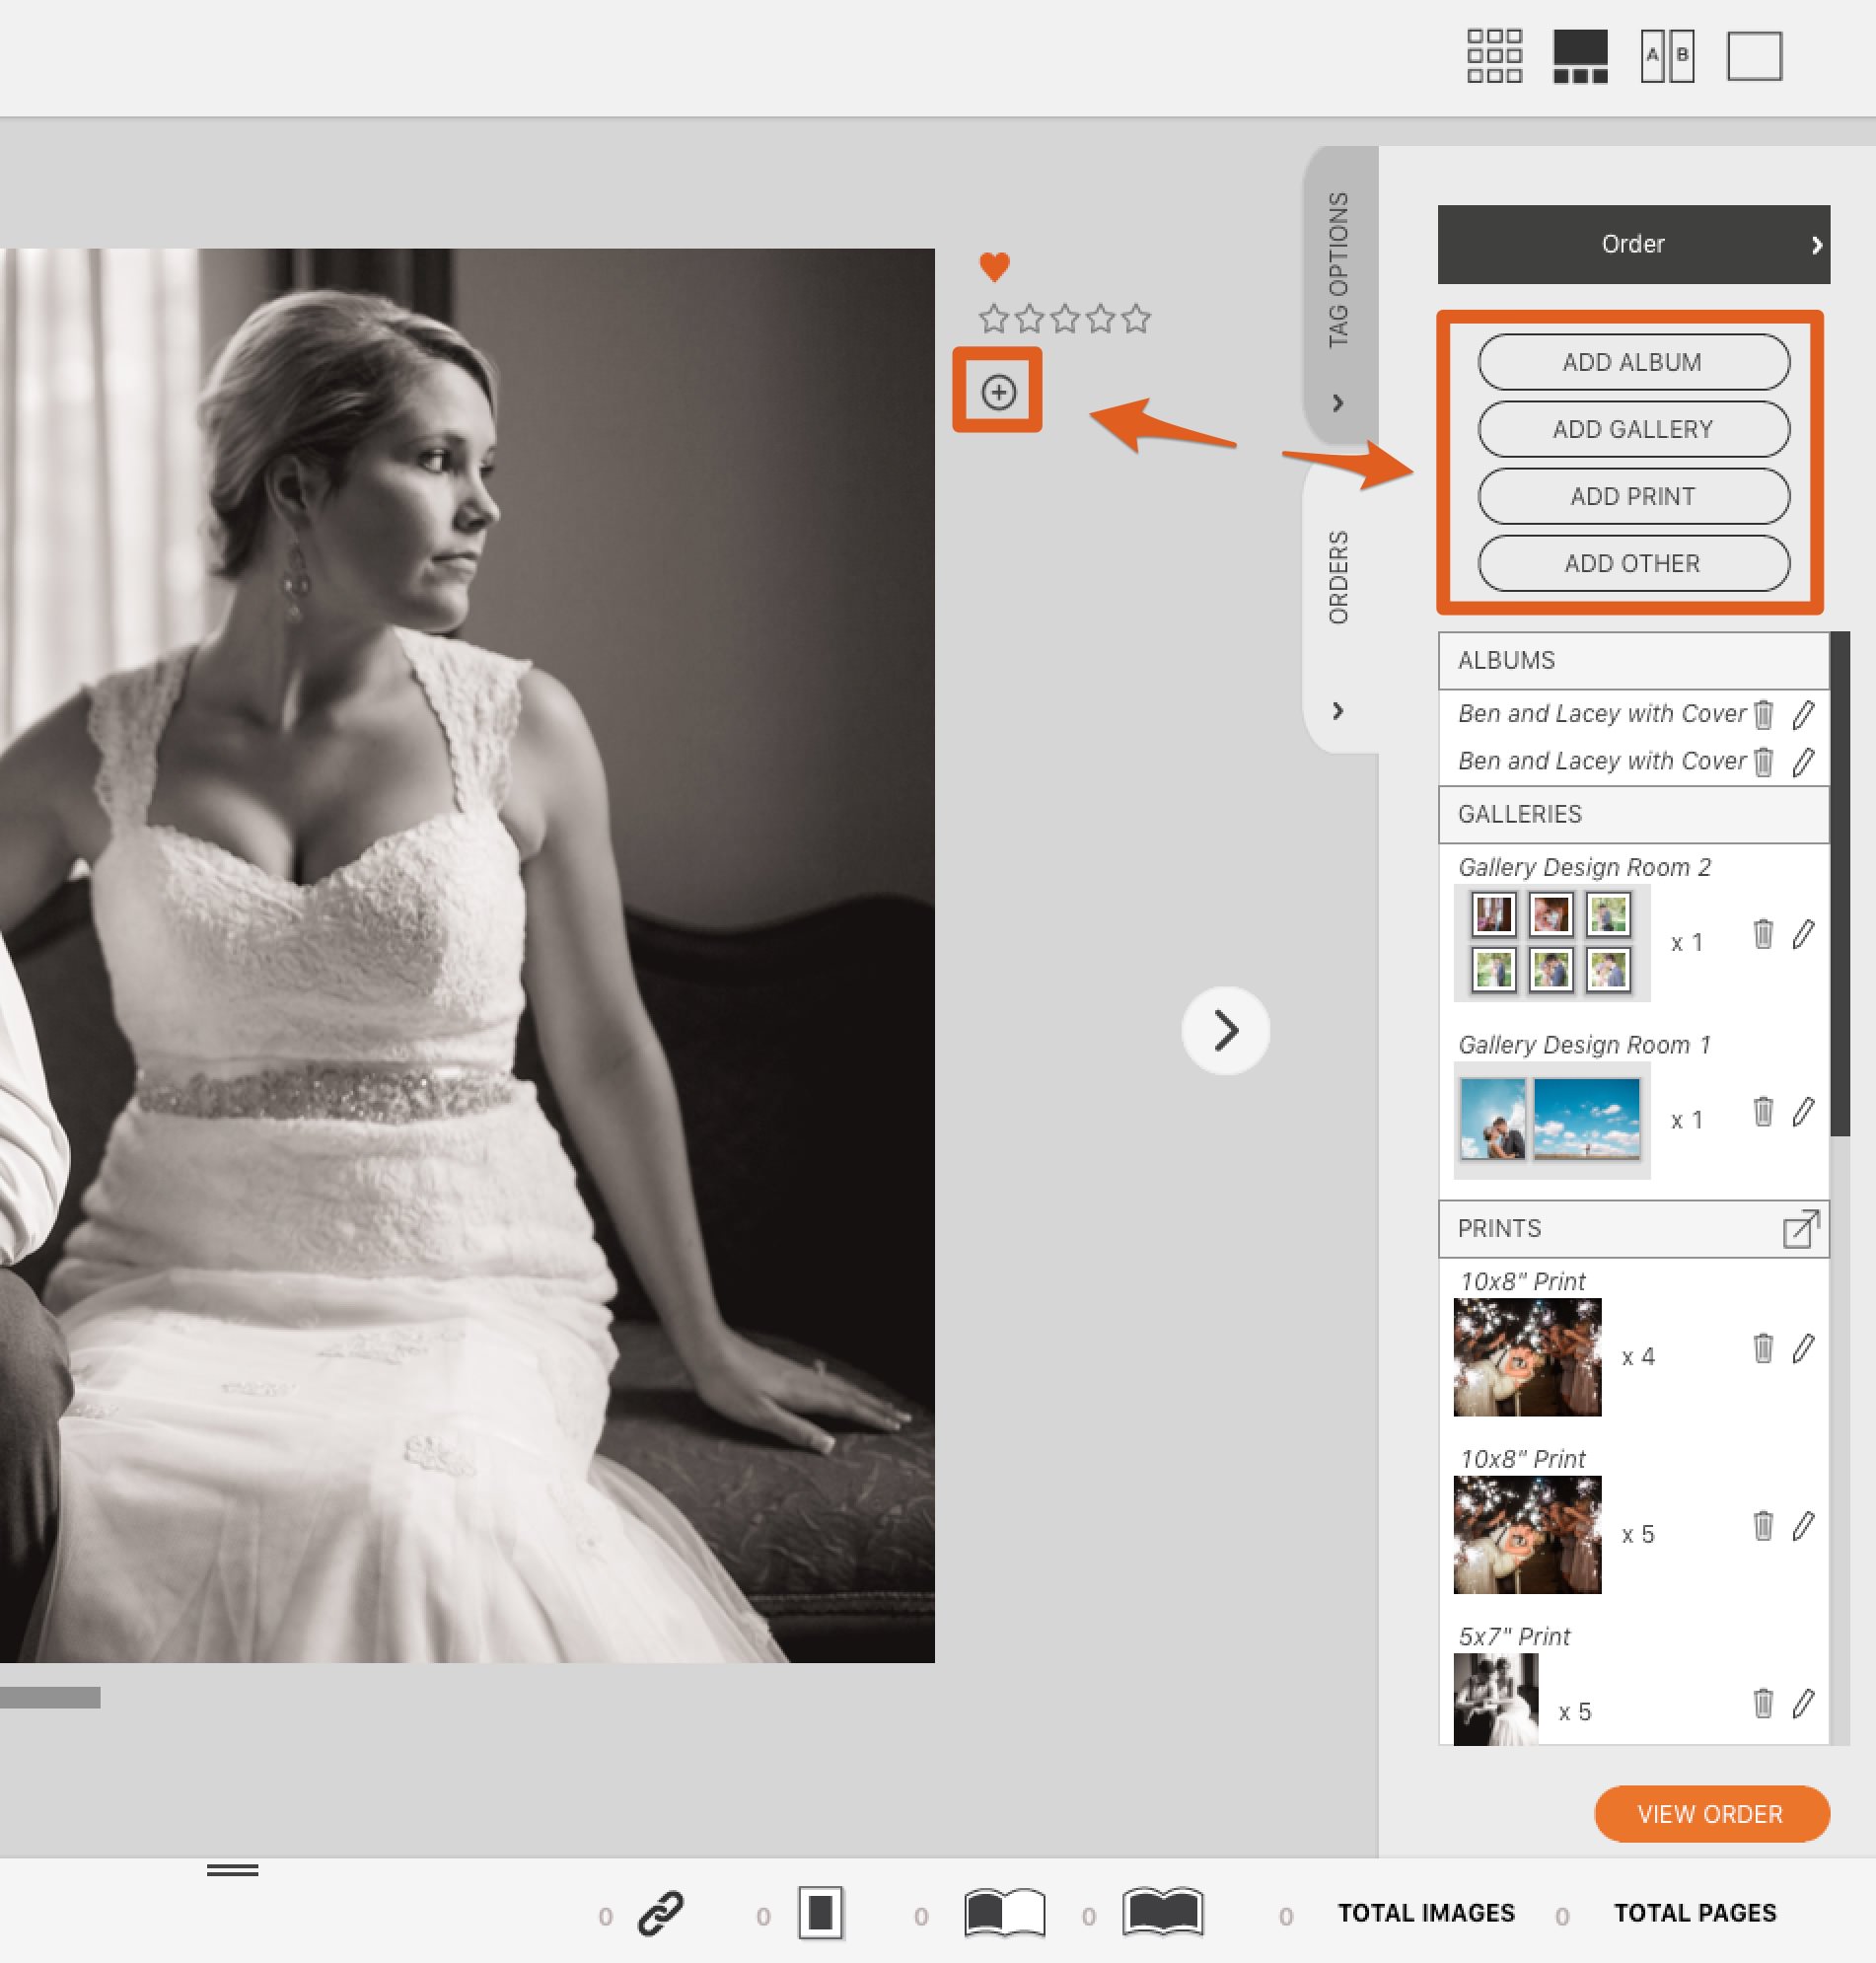
Task: Expand the Tag Options chevron
Action: click(1338, 403)
